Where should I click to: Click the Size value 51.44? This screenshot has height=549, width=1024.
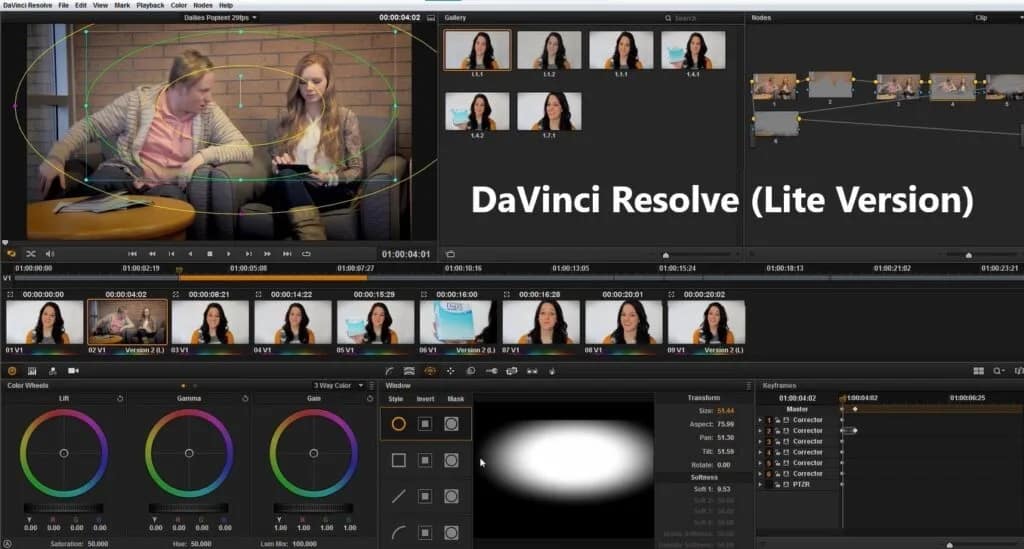(x=726, y=411)
